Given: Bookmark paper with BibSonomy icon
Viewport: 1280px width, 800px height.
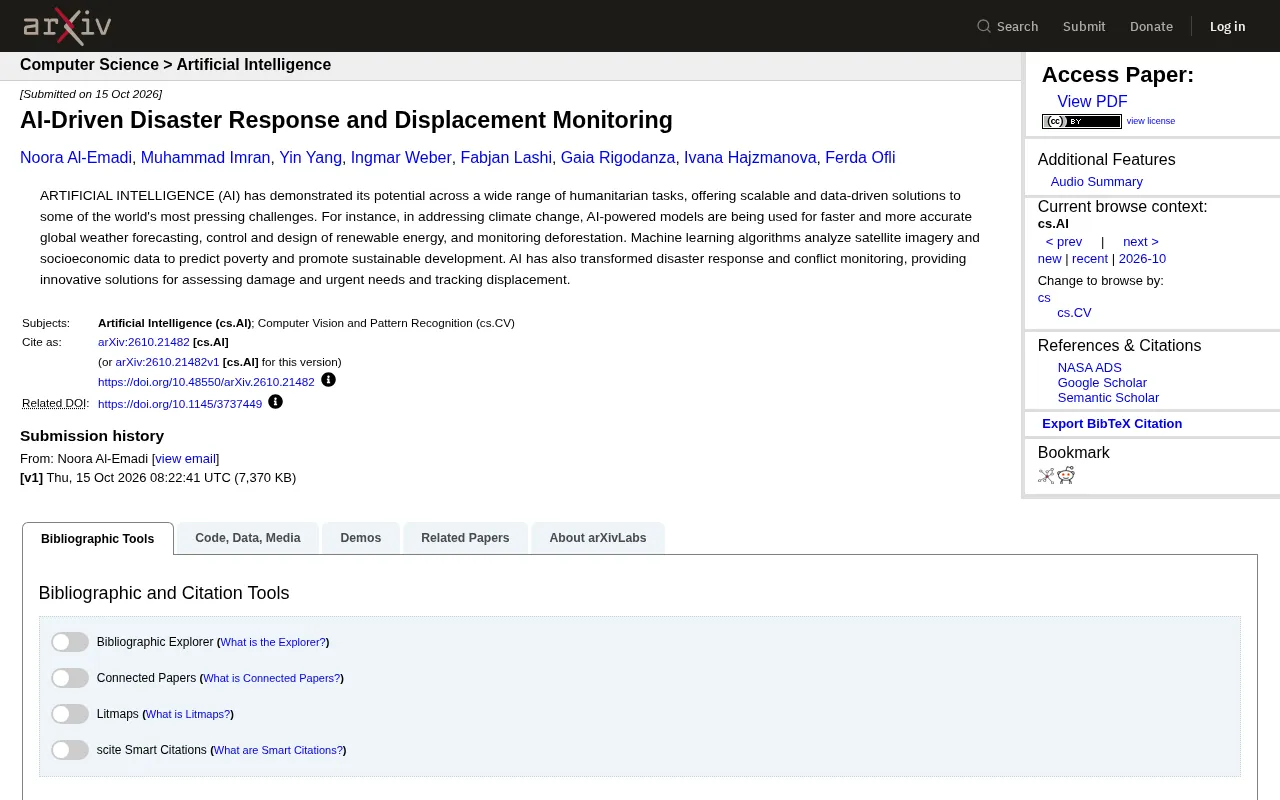Looking at the screenshot, I should coord(1046,476).
